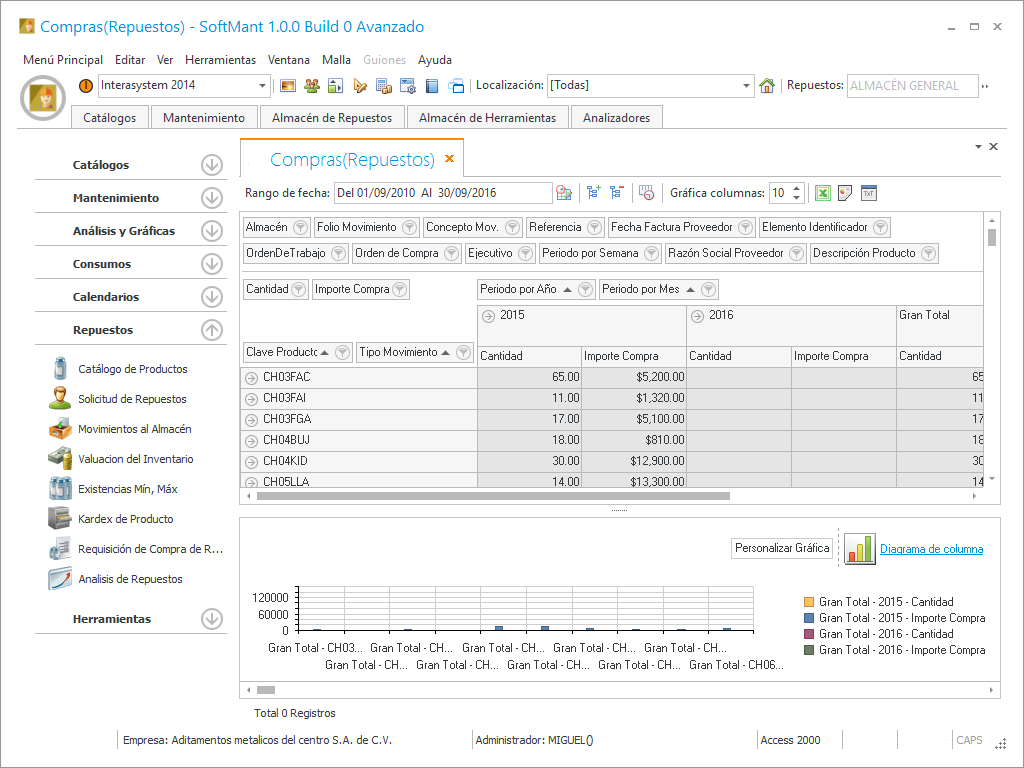Click the expand all tree icon
Image resolution: width=1024 pixels, height=768 pixels.
pyautogui.click(x=594, y=193)
